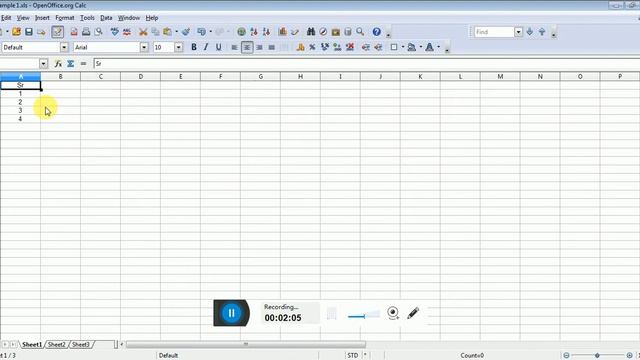The image size is (640, 360).
Task: Toggle the Show Draw Functions icon
Action: point(295,32)
